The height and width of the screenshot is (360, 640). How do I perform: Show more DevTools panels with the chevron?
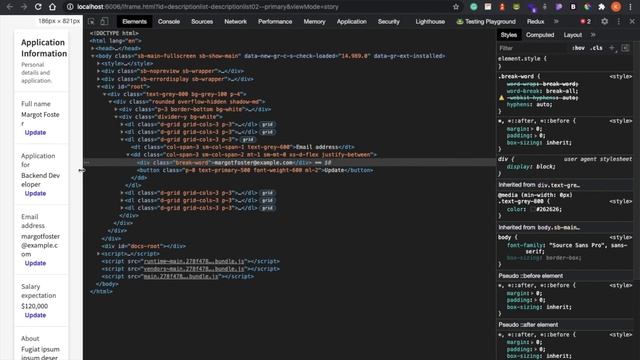click(x=556, y=21)
